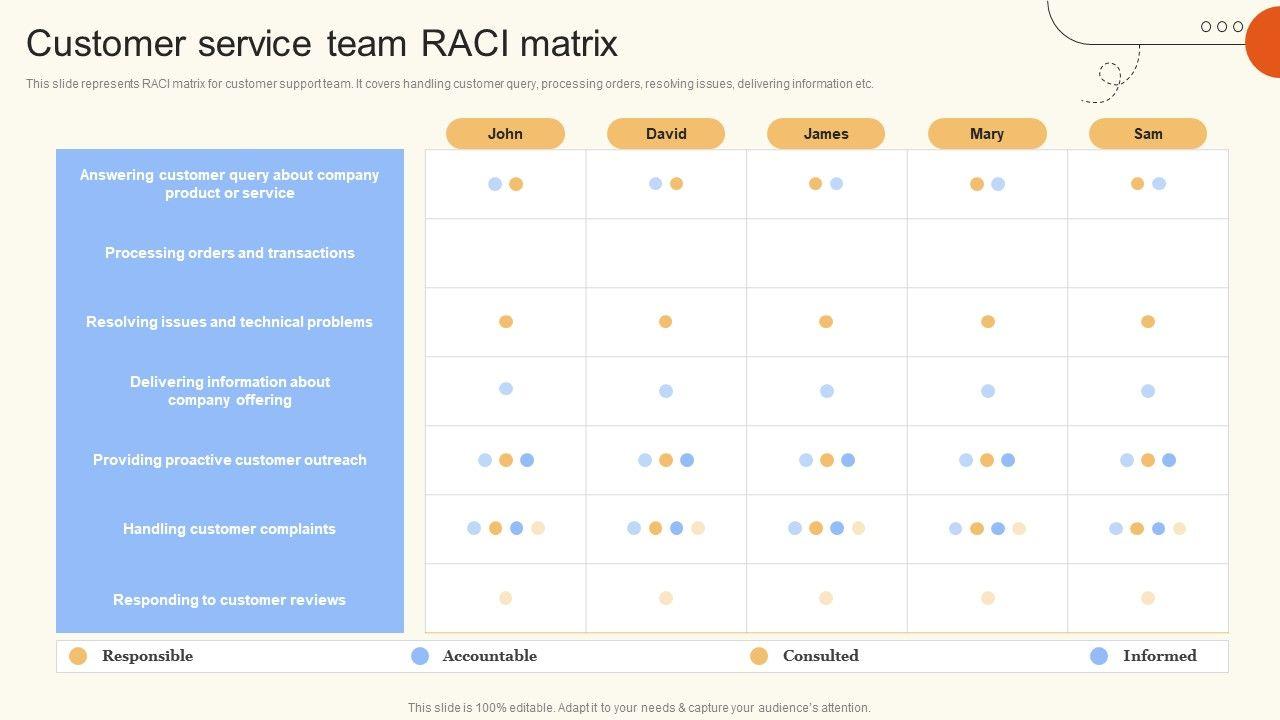
Task: Click the 'Accountable' legend label
Action: click(x=490, y=656)
